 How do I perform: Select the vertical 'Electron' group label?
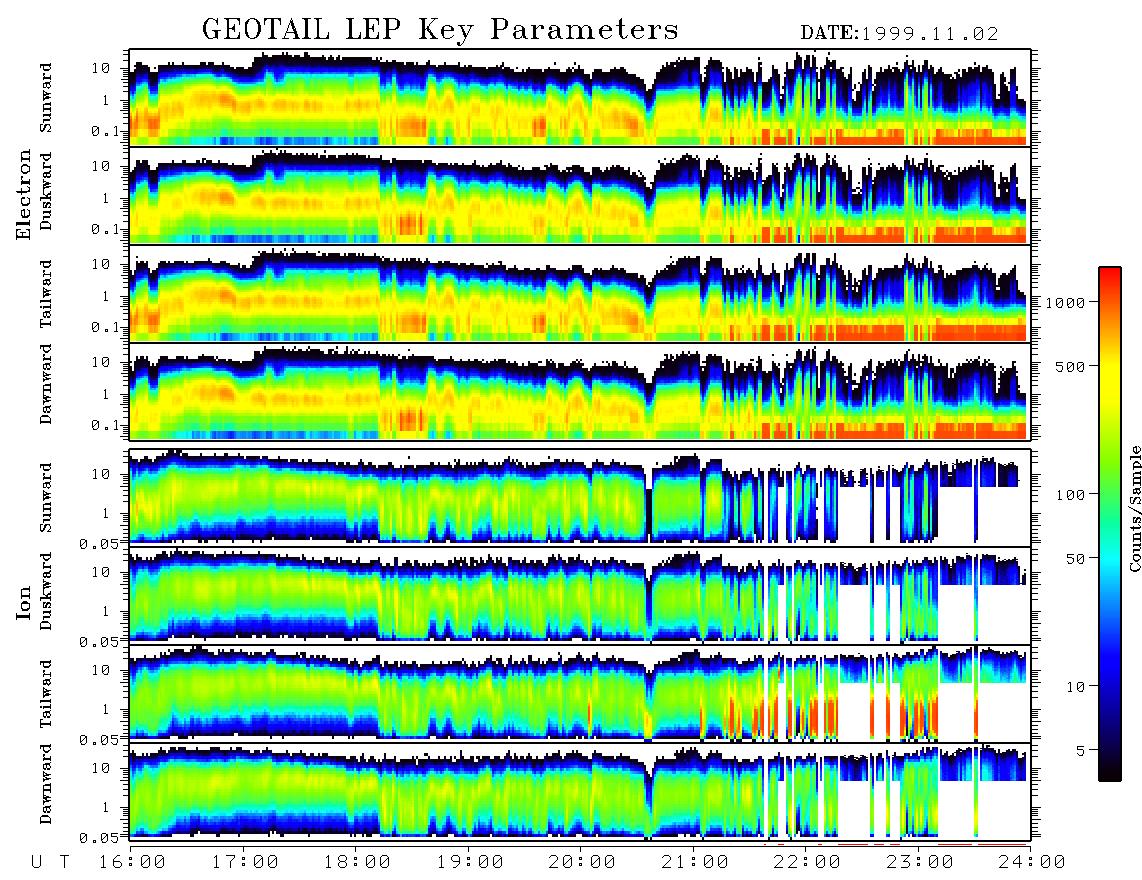(x=24, y=194)
